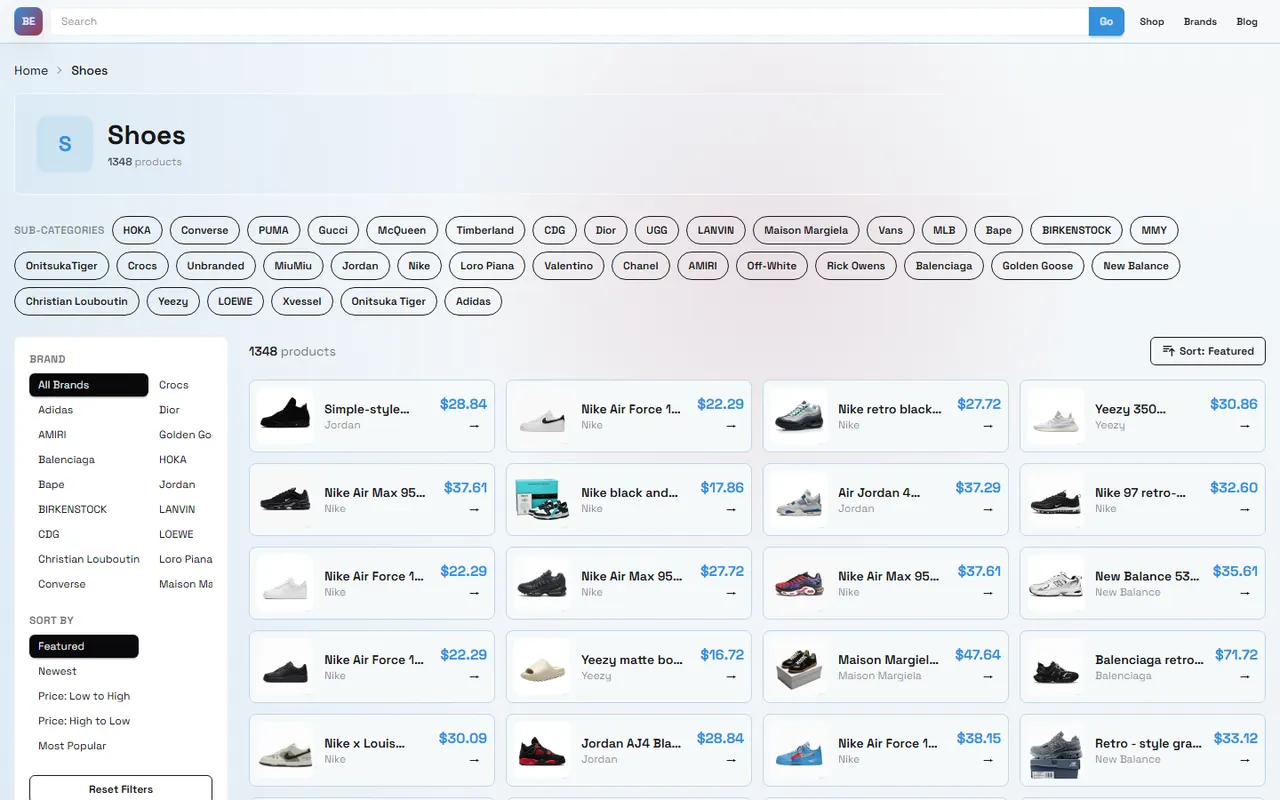The height and width of the screenshot is (800, 1280).
Task: Filter by Adidas brand in sidebar
Action: point(89,410)
